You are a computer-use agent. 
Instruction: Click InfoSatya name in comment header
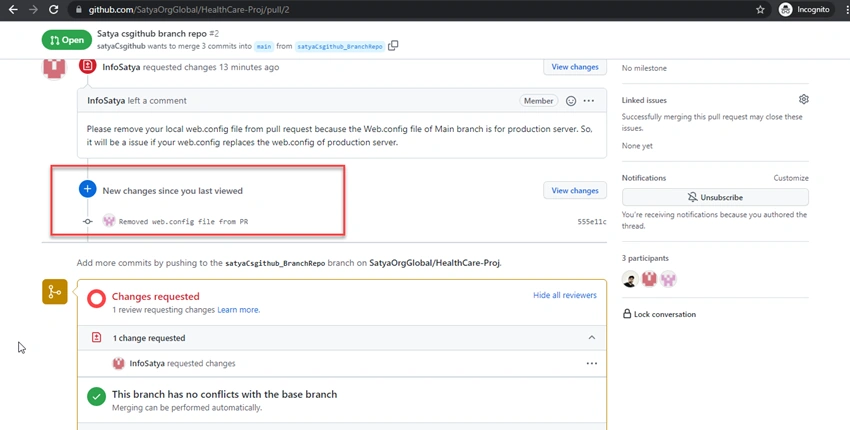[106, 100]
